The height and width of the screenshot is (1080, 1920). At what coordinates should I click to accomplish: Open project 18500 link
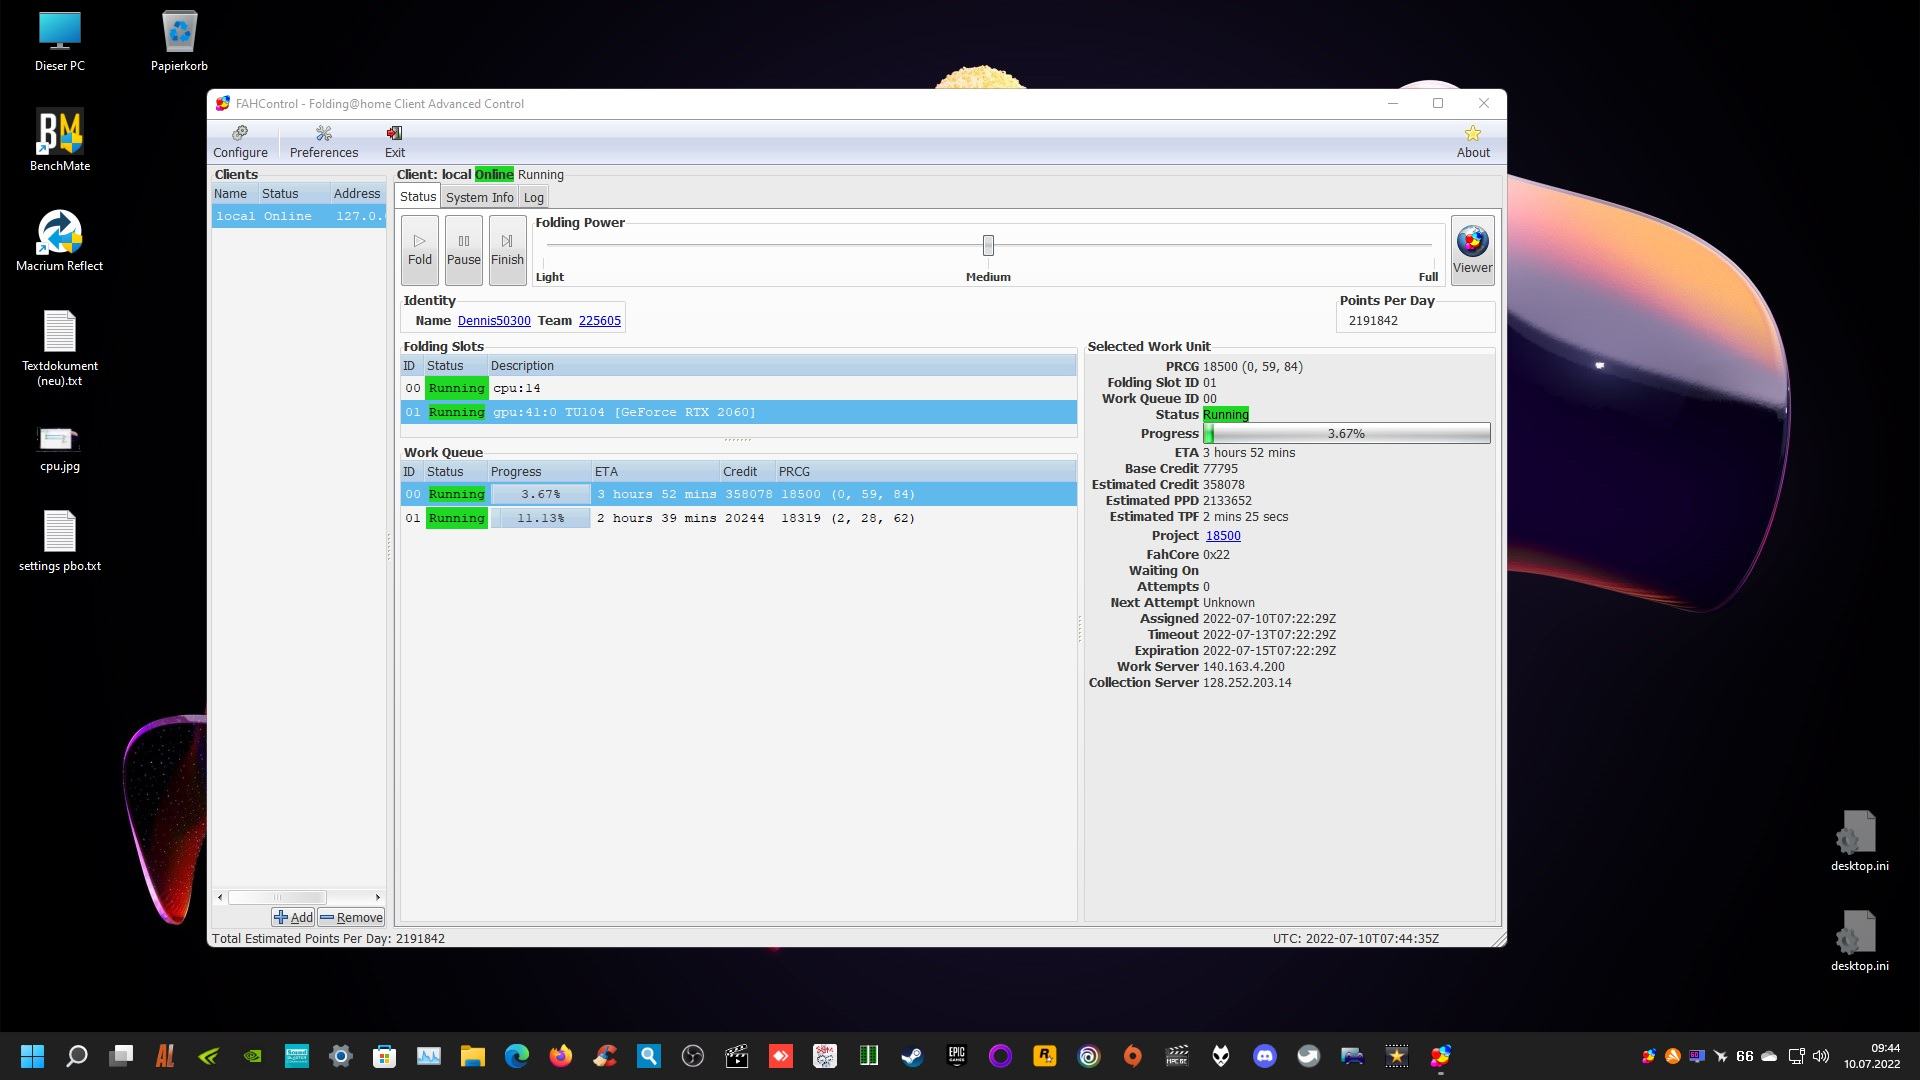[1223, 536]
